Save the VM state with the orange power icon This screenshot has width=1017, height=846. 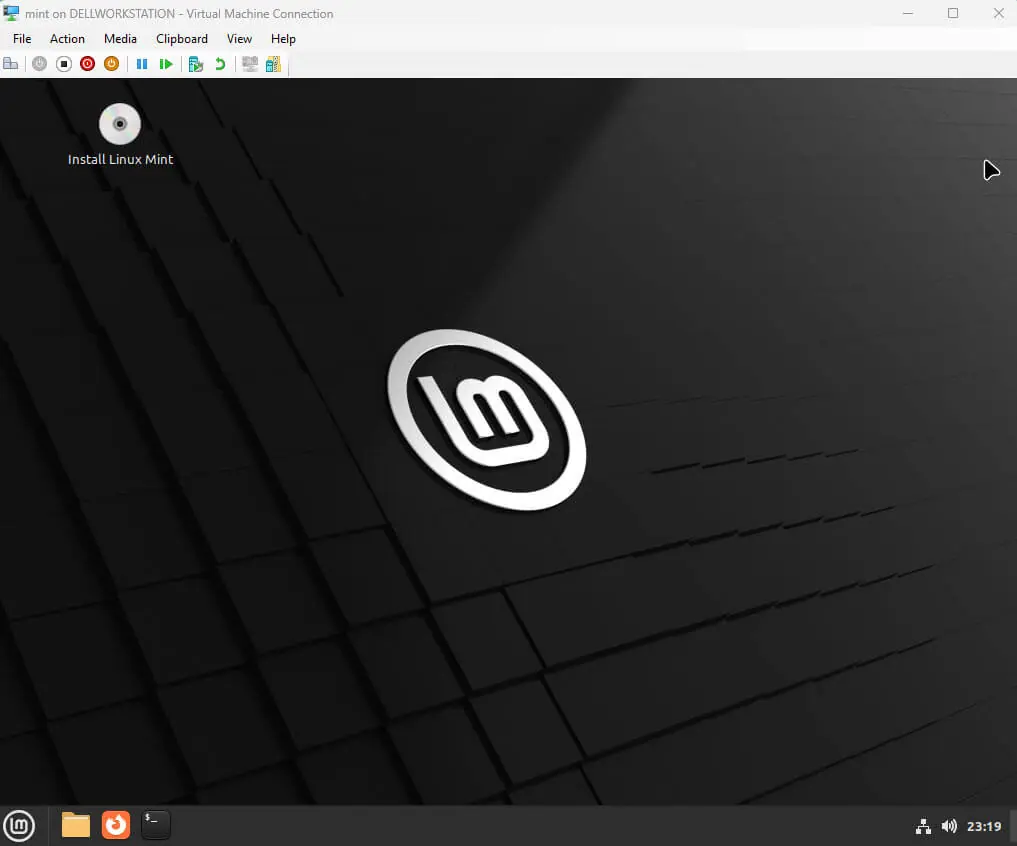click(x=112, y=64)
